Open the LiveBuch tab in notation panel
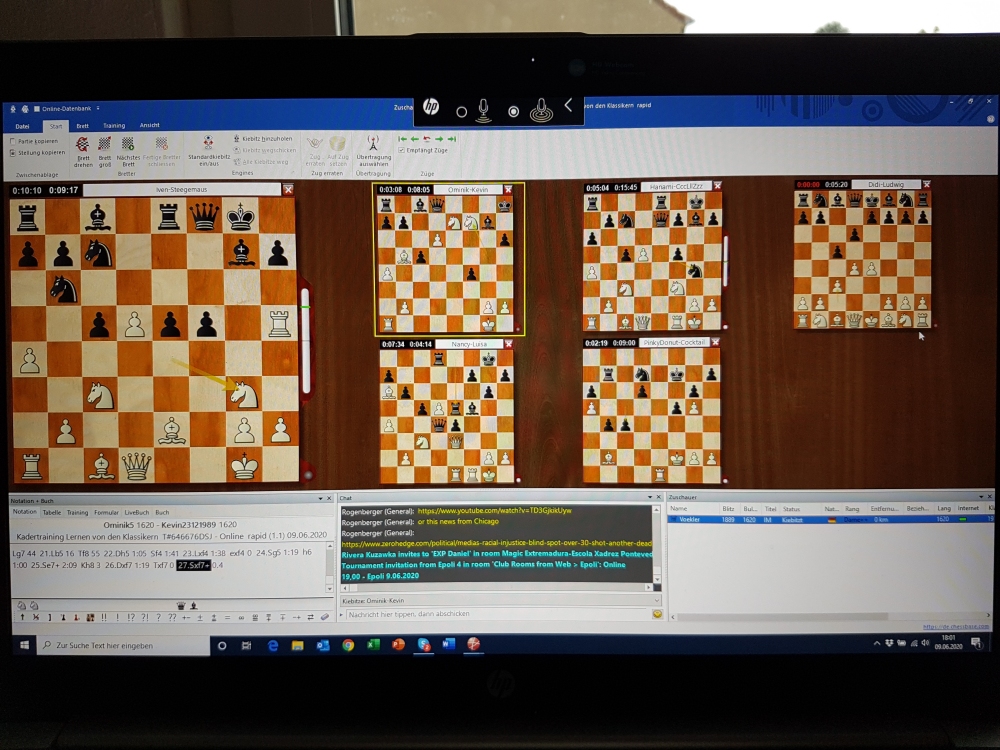Image resolution: width=1000 pixels, height=750 pixels. coord(135,512)
